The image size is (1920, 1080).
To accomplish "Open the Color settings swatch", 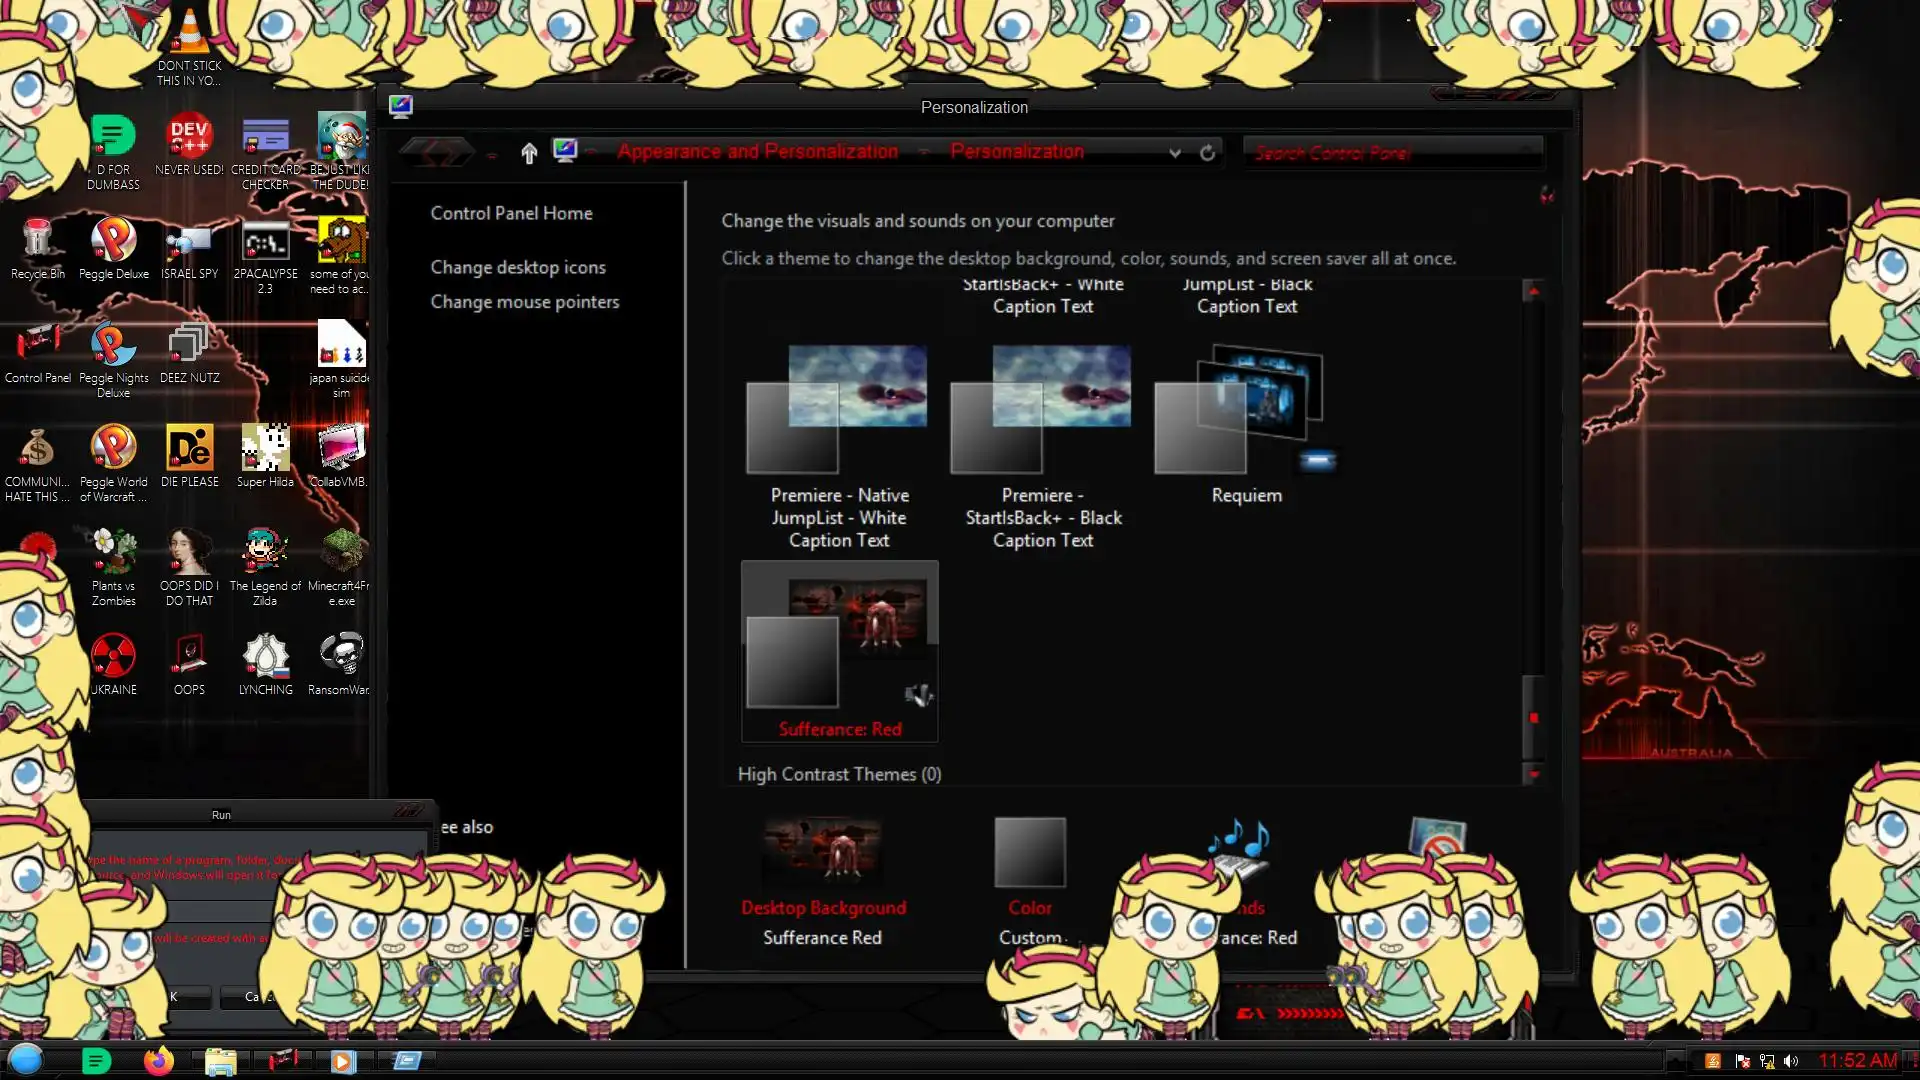I will pyautogui.click(x=1029, y=852).
